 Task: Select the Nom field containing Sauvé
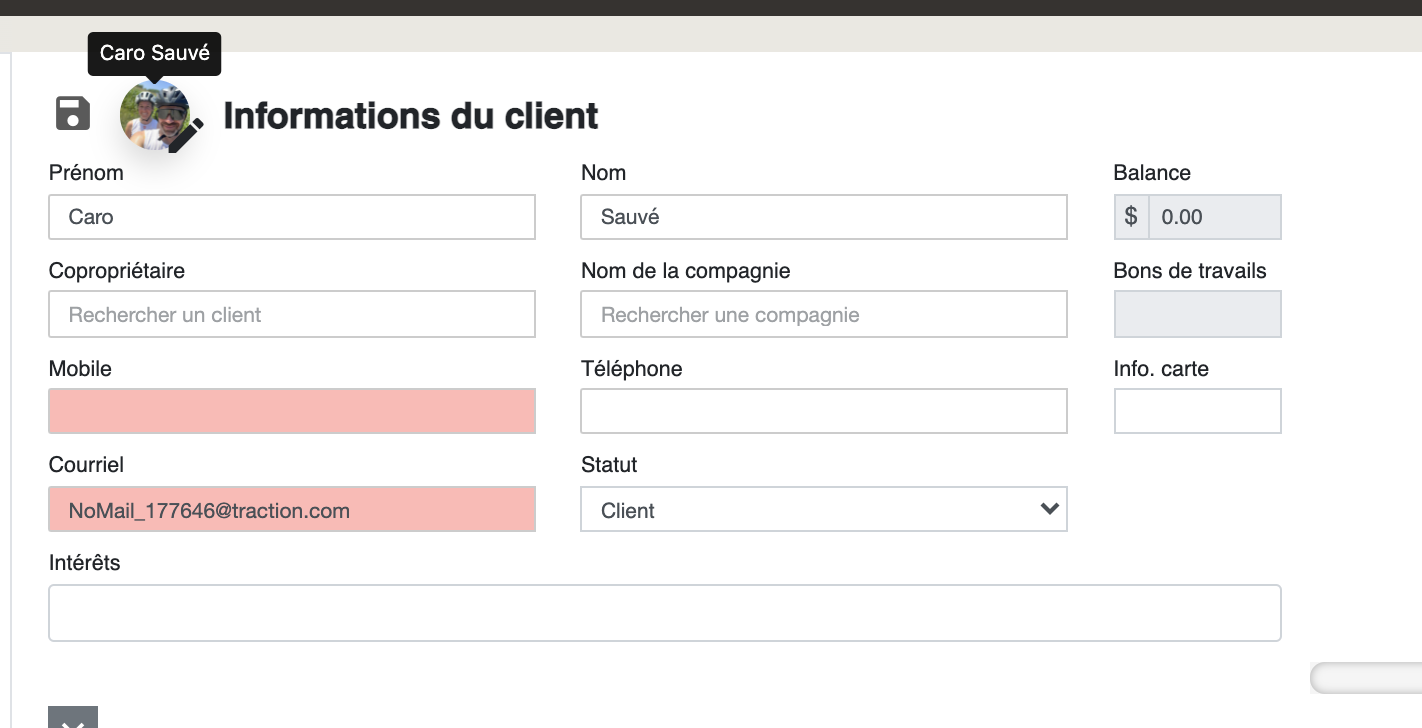[x=823, y=217]
